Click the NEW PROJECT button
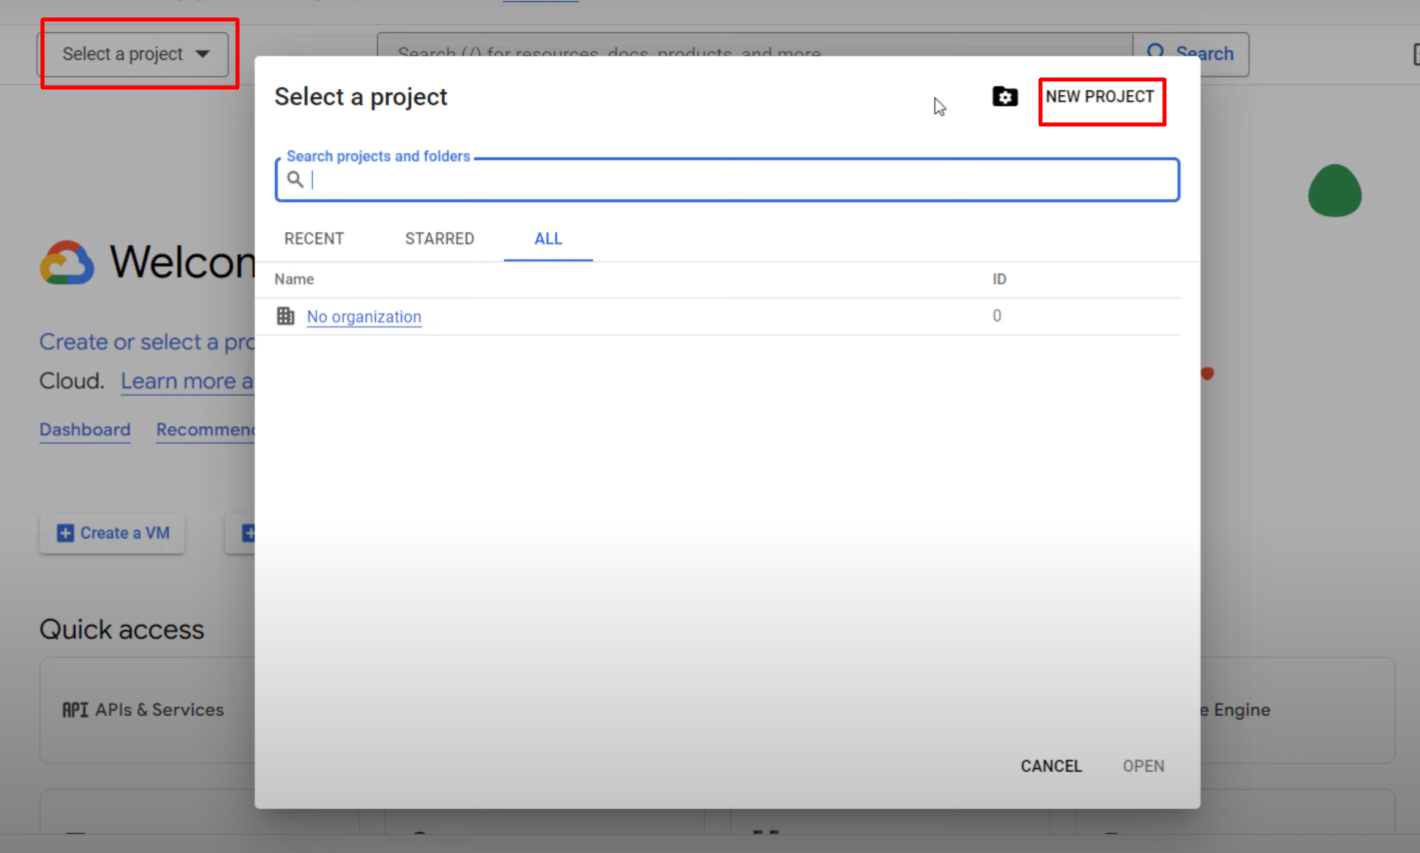This screenshot has width=1420, height=853. 1100,97
